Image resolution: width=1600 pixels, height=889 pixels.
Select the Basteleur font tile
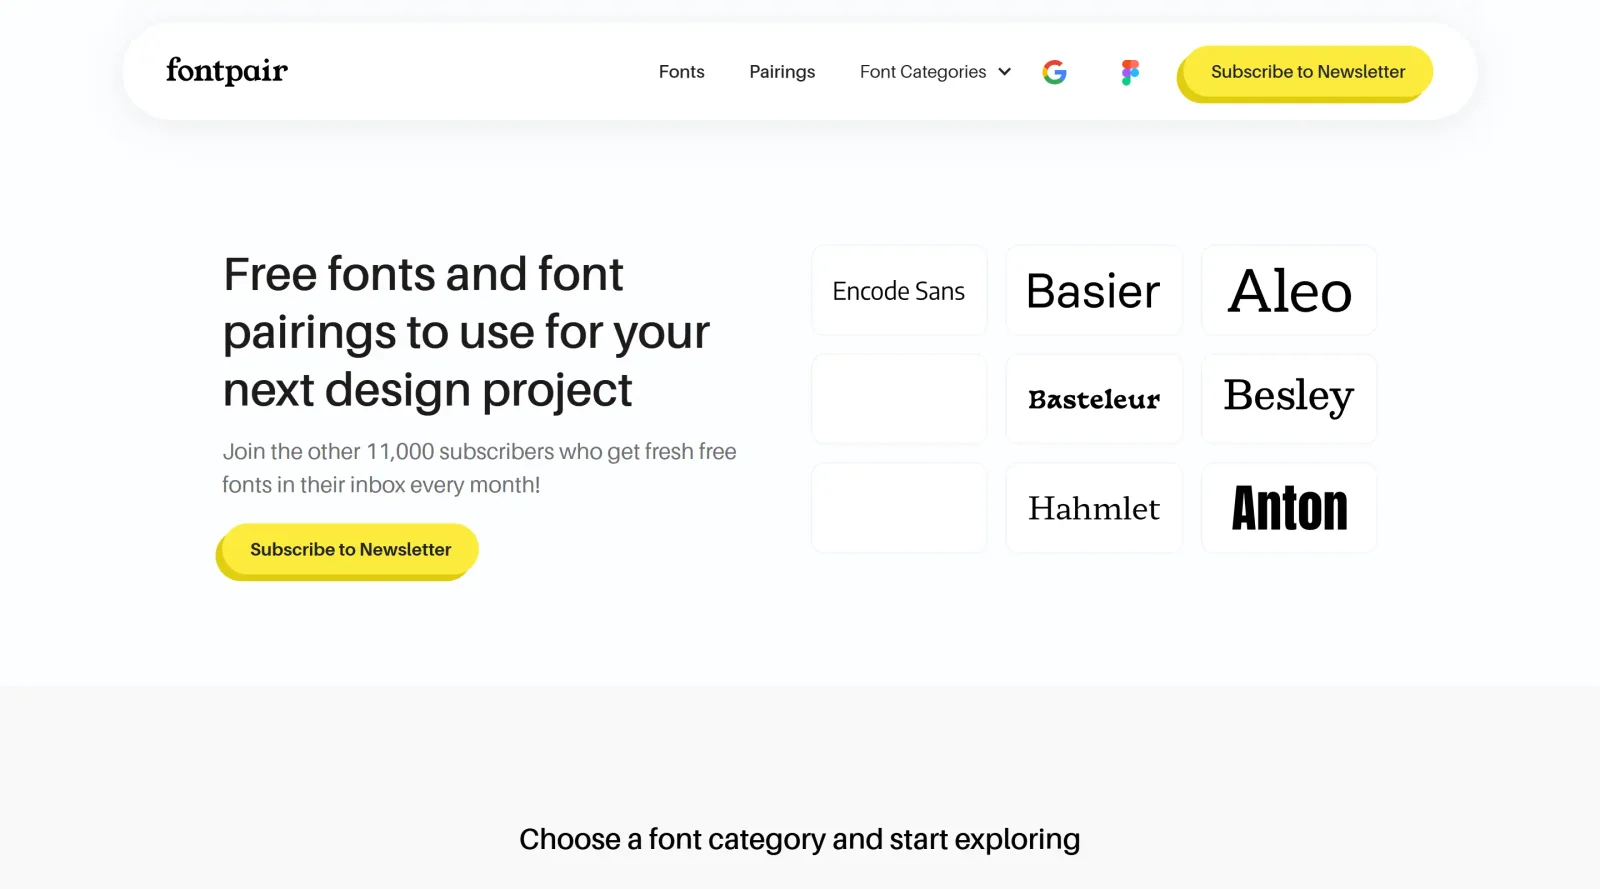[1093, 399]
